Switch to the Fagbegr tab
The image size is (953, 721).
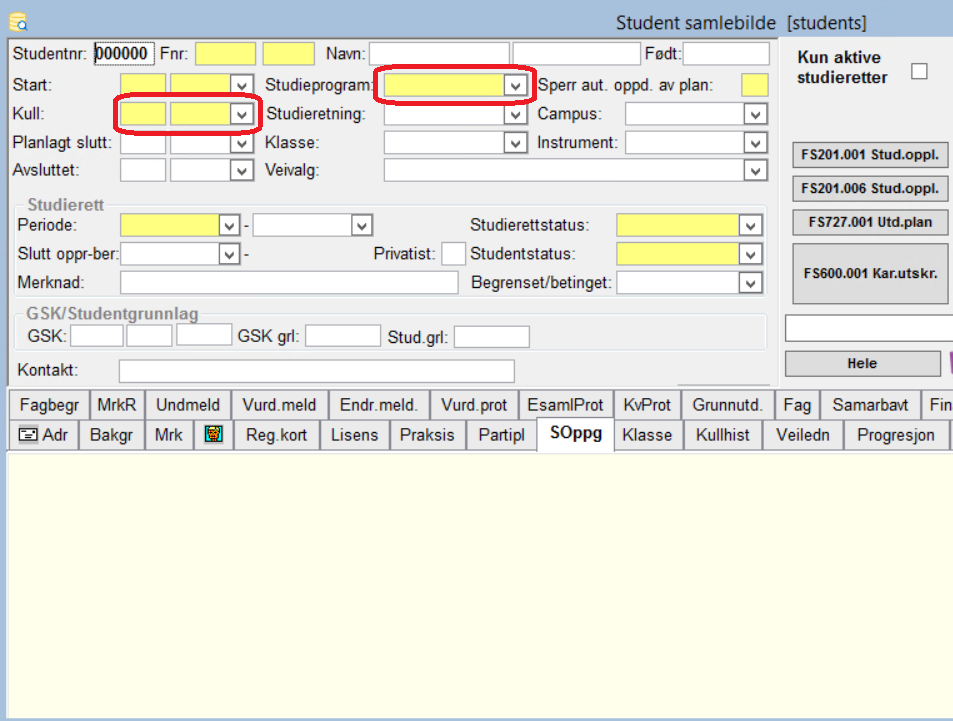pos(49,405)
